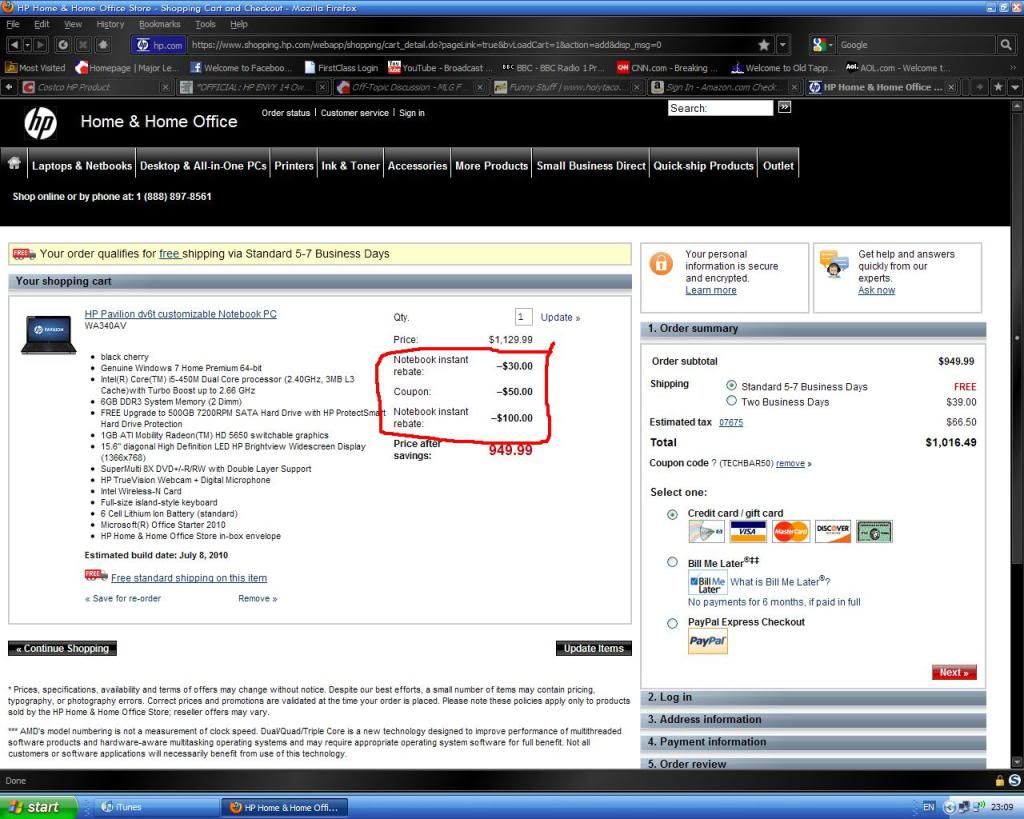Reload the current page
The image size is (1024, 819).
coord(63,44)
